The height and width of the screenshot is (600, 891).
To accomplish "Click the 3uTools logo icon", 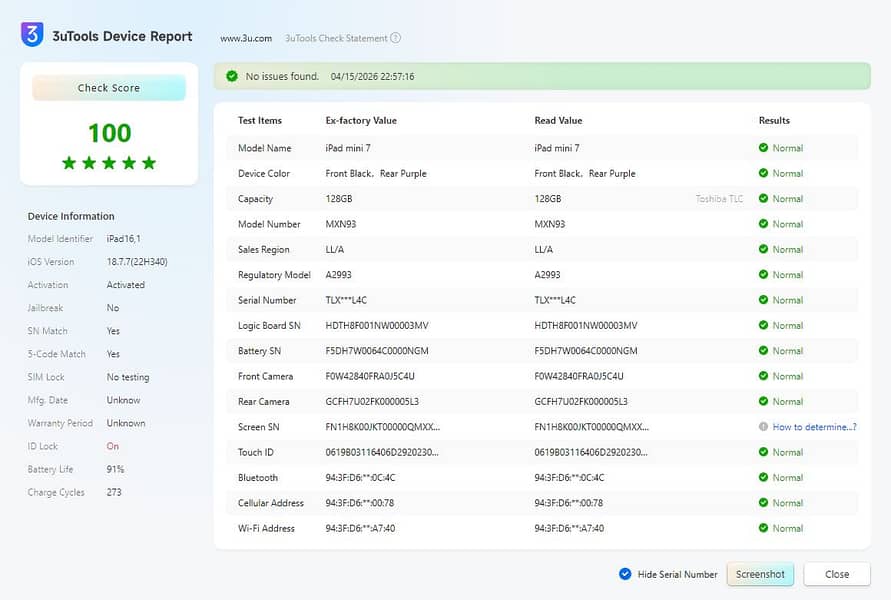I will click(32, 35).
